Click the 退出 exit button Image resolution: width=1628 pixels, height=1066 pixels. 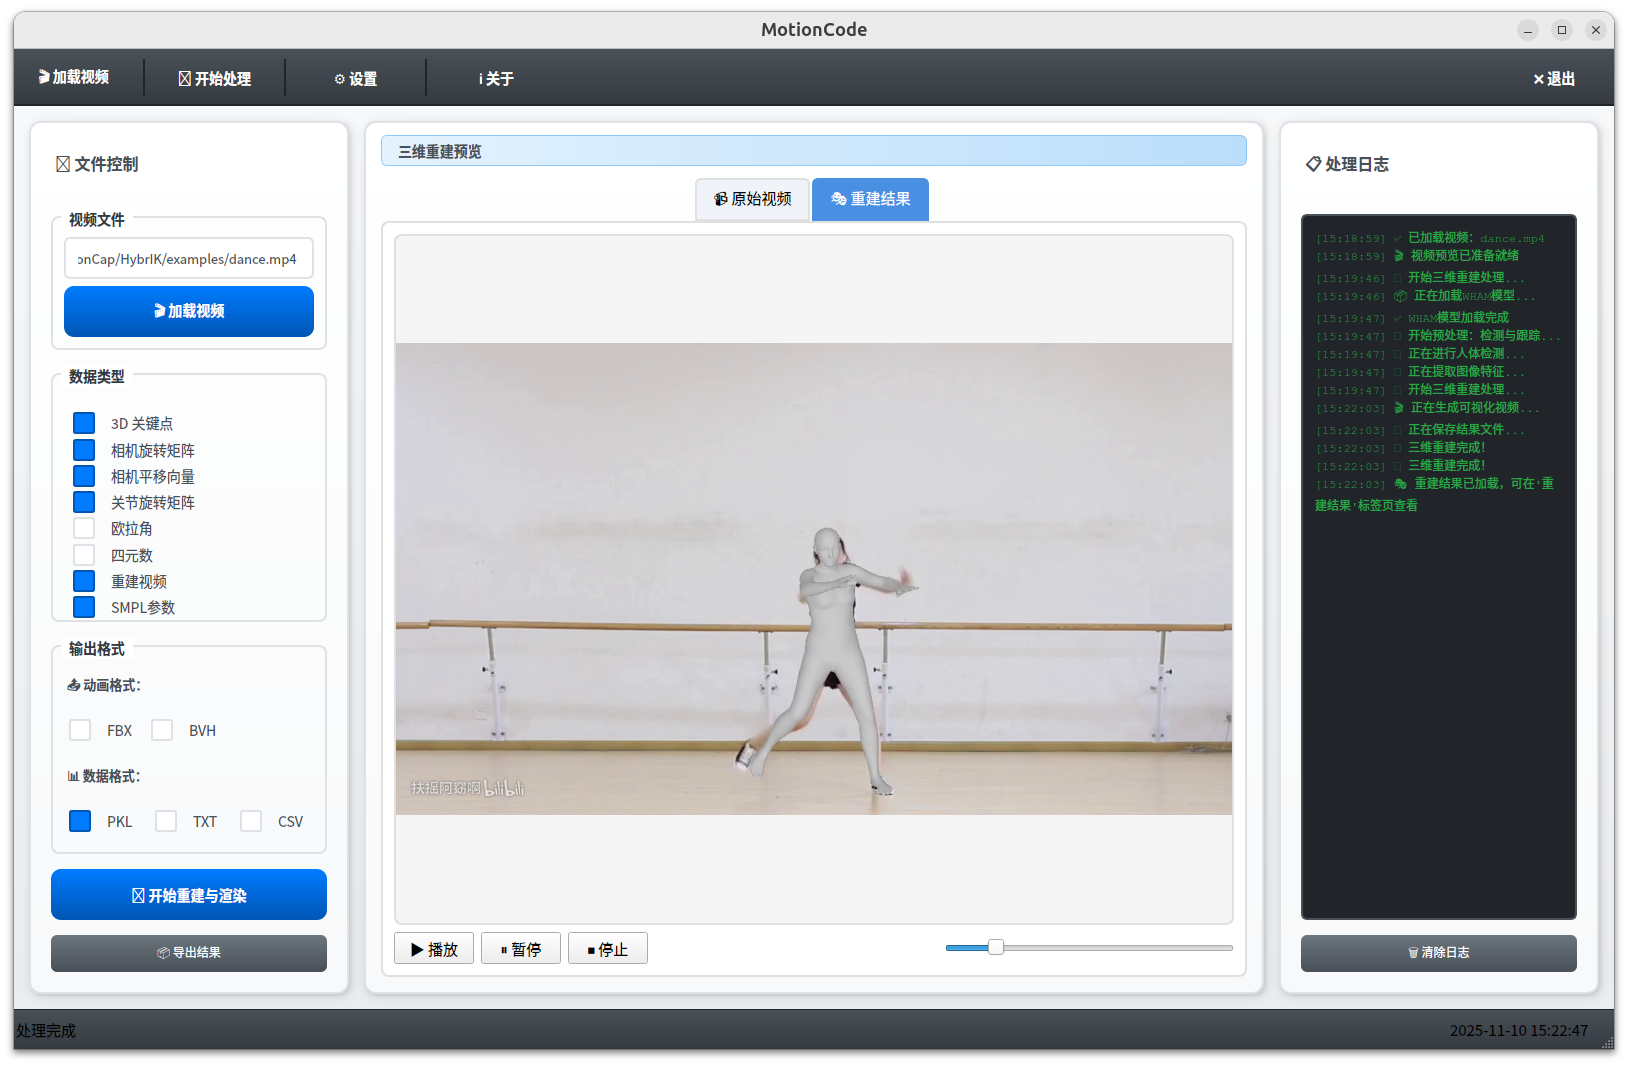pos(1554,78)
